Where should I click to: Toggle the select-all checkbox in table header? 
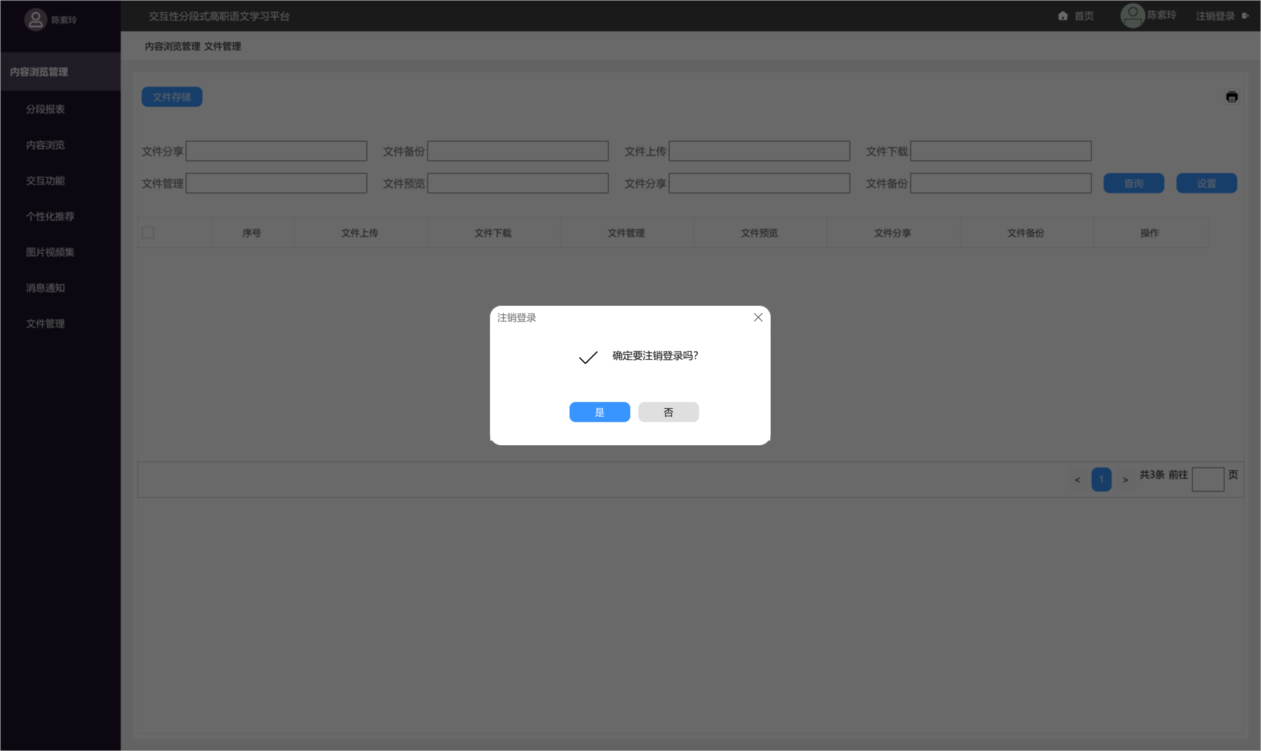click(148, 233)
